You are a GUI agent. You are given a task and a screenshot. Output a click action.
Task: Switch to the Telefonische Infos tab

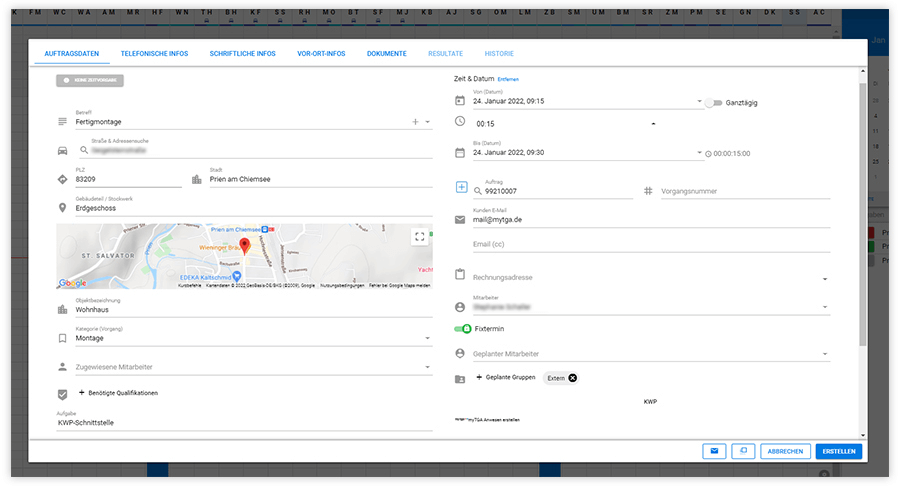pyautogui.click(x=156, y=53)
